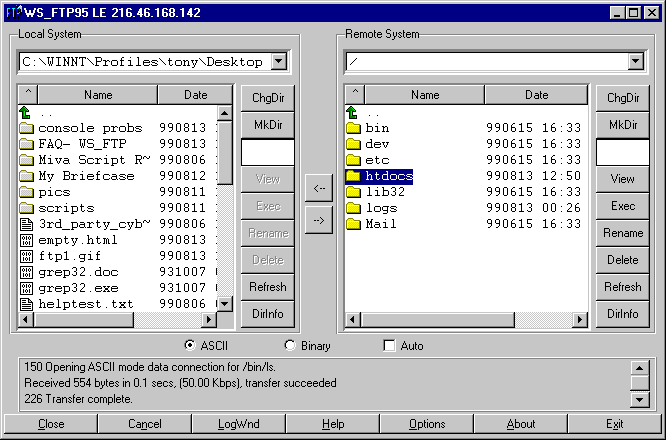Sort remote list by Name column
Screen dimensions: 666x440
[x=425, y=95]
